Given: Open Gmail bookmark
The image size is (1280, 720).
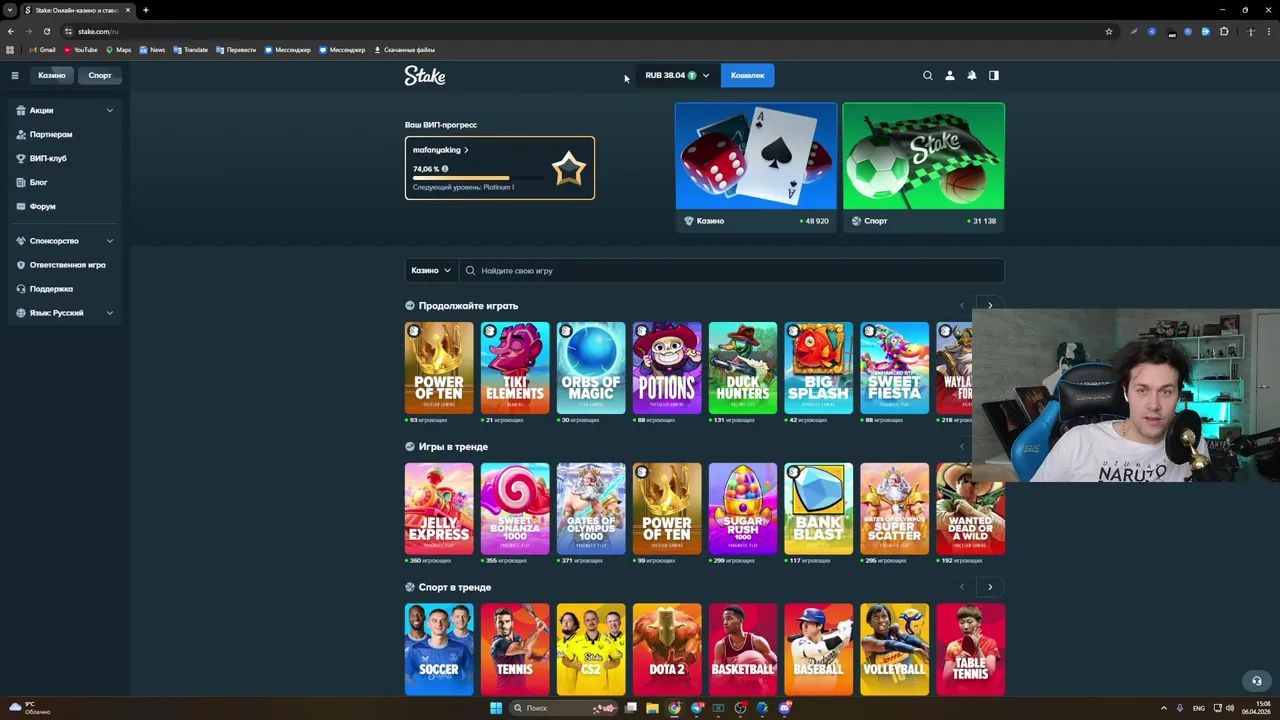Looking at the screenshot, I should tap(42, 50).
